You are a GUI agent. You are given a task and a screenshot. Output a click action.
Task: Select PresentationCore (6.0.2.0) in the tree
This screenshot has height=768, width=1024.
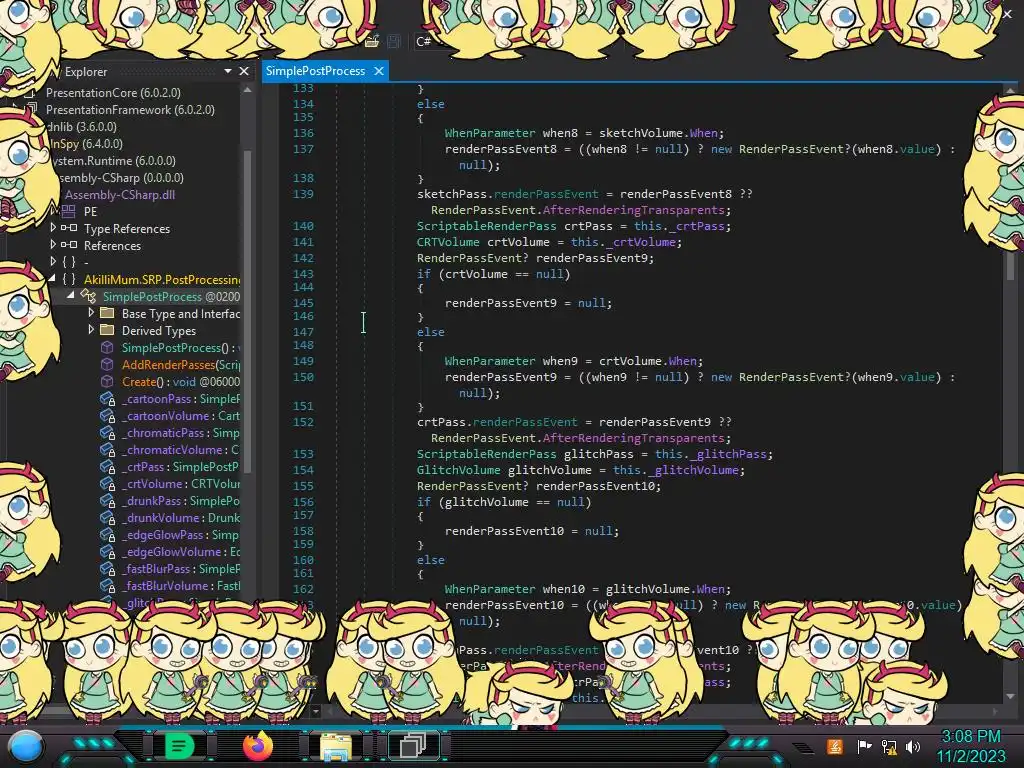113,93
